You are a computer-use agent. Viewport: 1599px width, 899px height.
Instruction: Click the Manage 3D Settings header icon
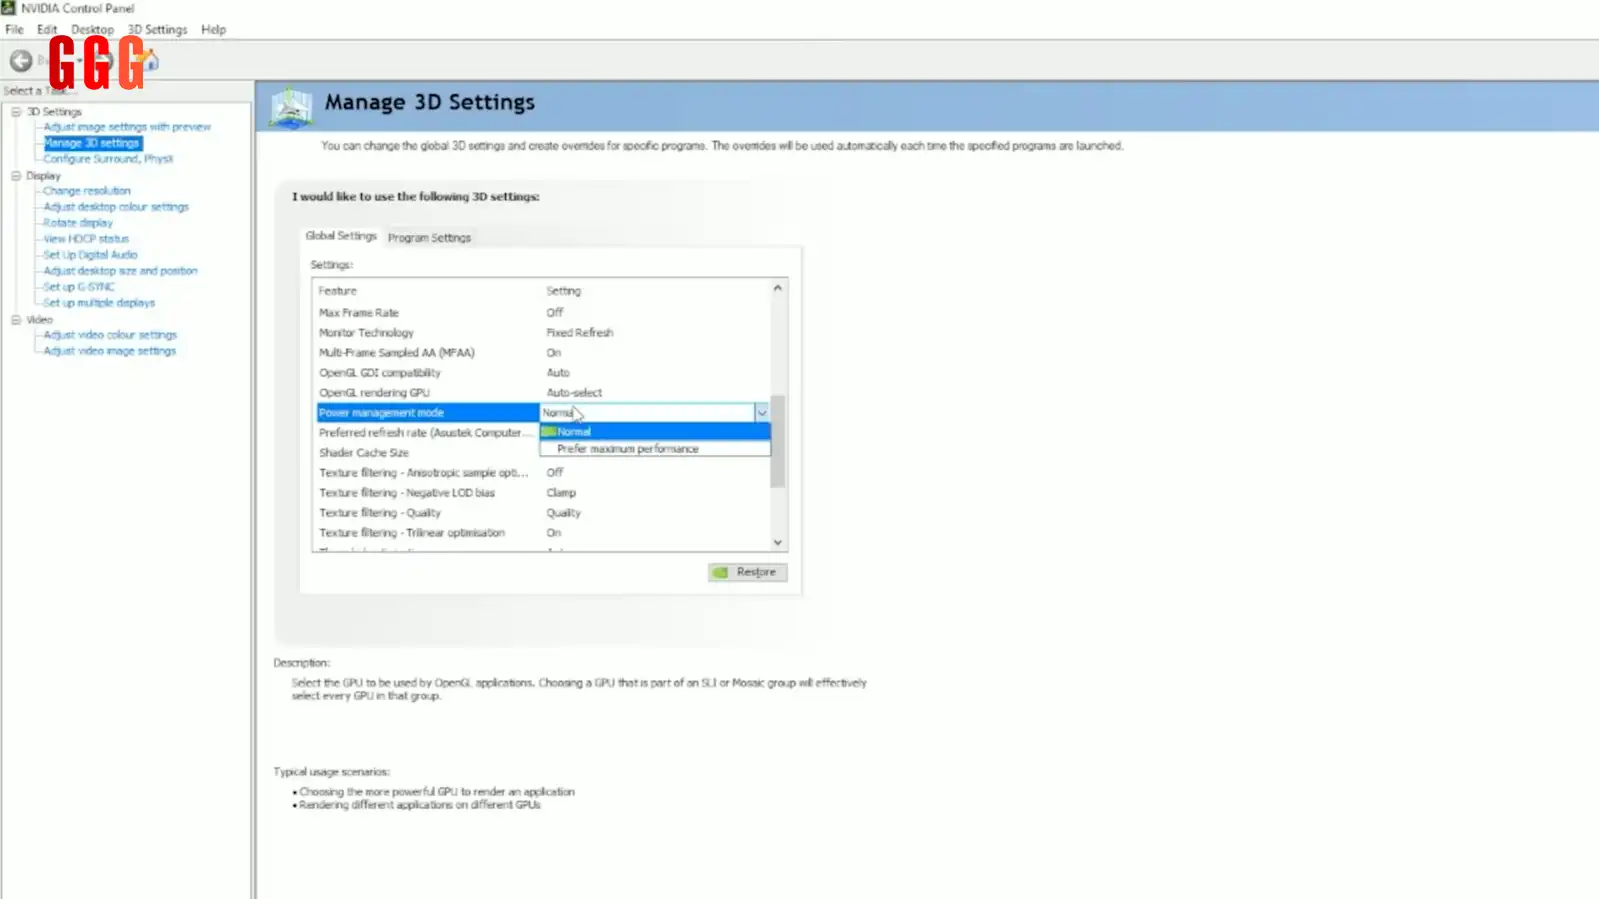point(291,107)
